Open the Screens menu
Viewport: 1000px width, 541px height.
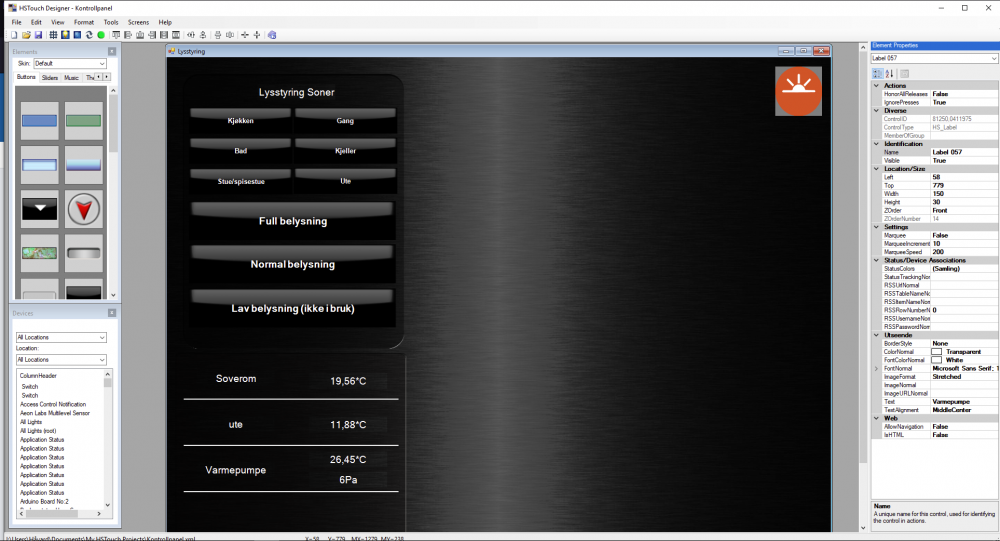tap(138, 22)
